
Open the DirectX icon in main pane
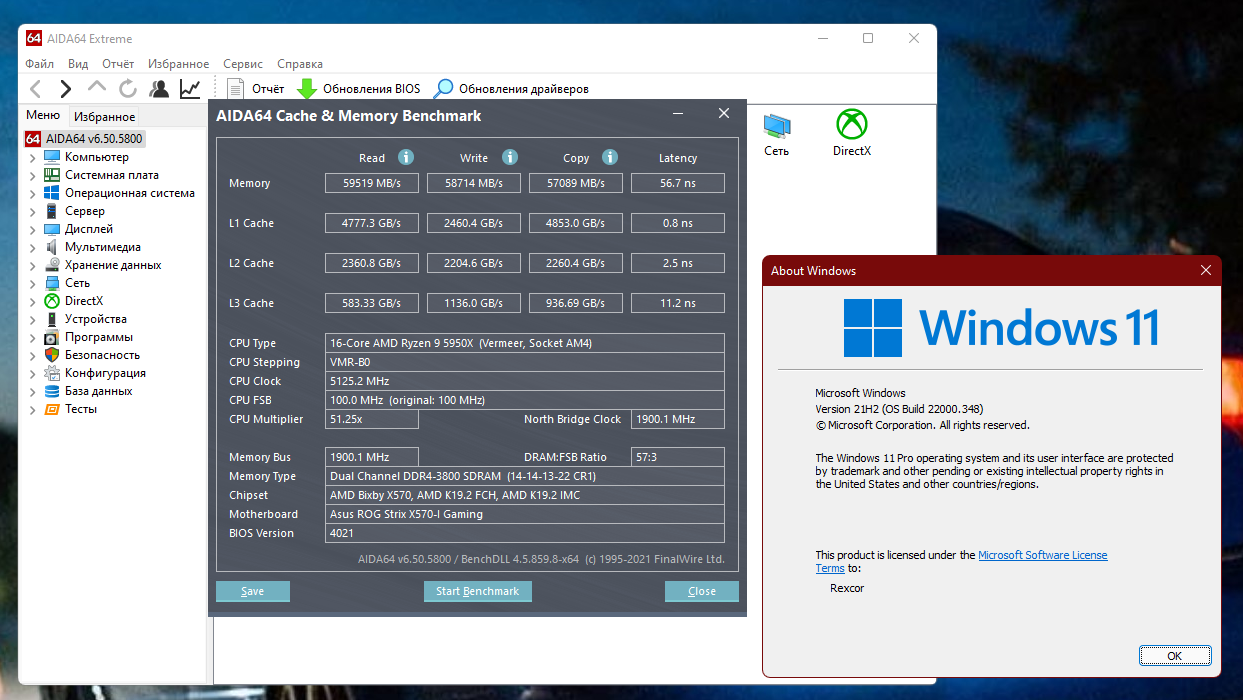(x=852, y=134)
